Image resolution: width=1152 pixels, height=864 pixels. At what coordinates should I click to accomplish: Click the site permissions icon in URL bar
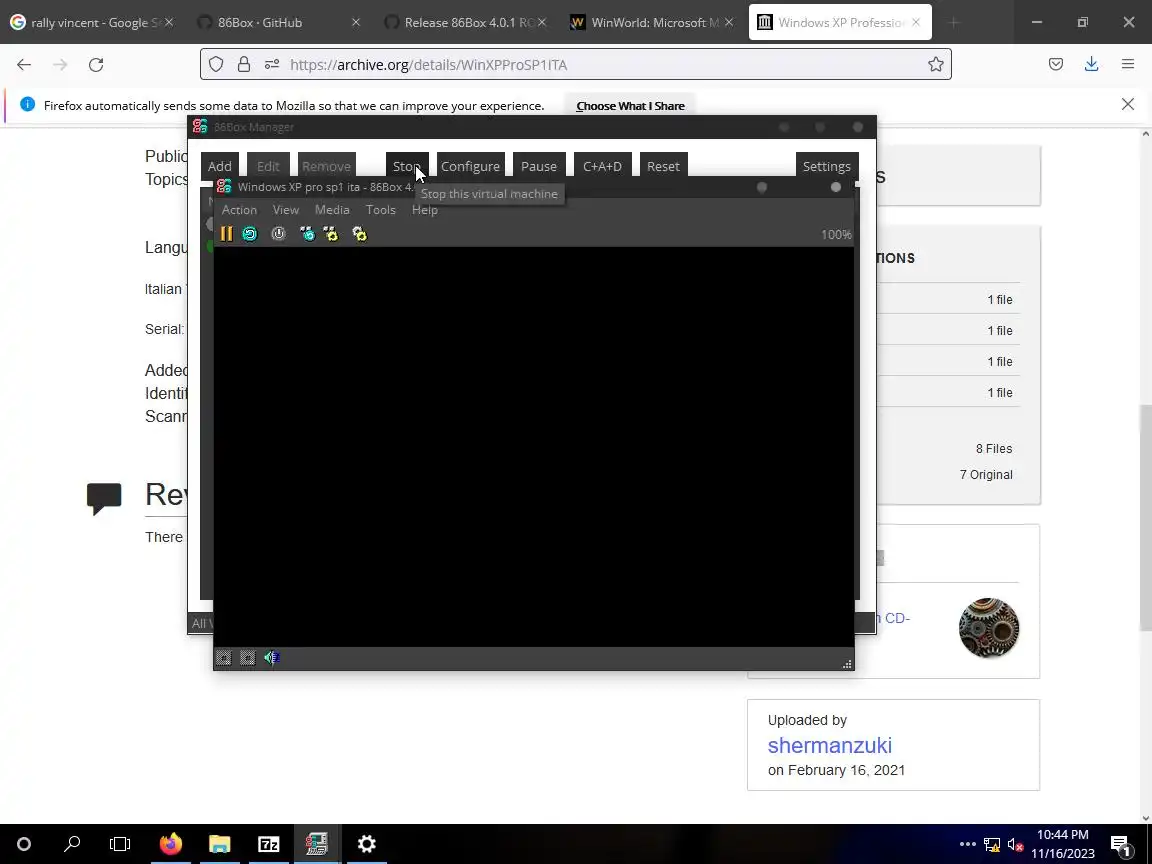point(272,65)
